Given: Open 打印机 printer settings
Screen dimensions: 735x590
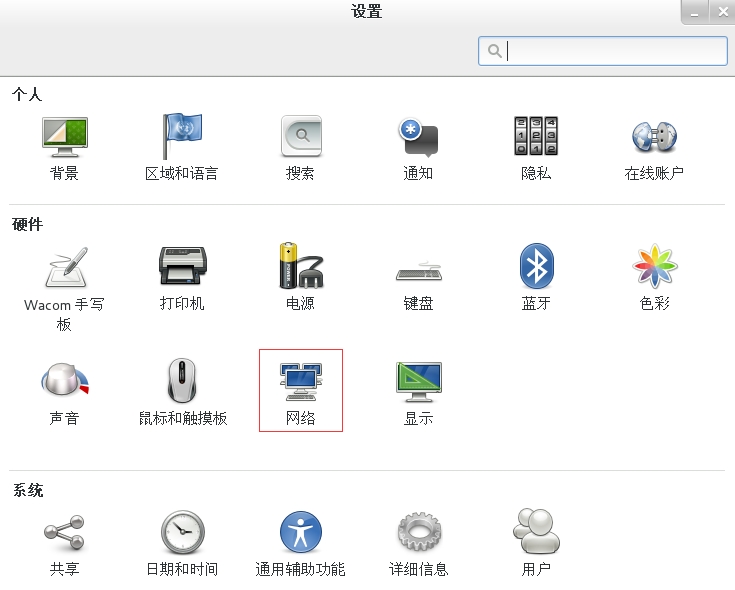Looking at the screenshot, I should point(182,278).
